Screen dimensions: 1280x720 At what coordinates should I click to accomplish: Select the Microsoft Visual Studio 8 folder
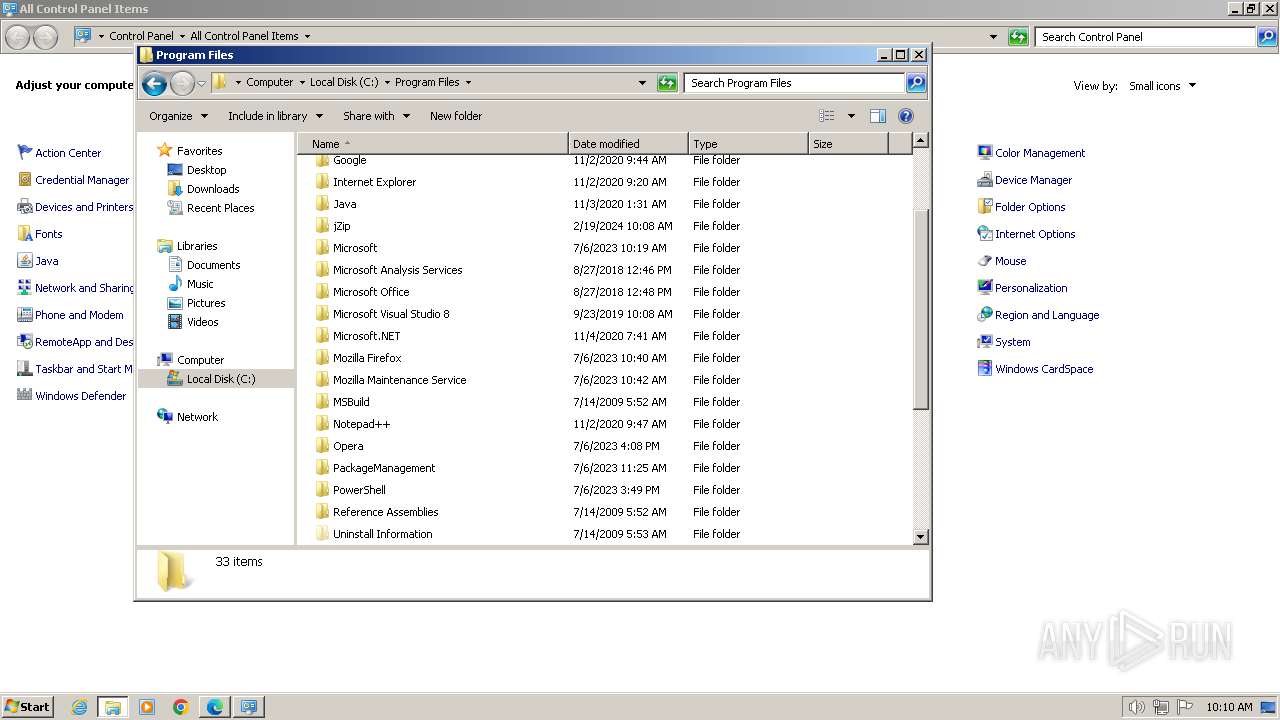point(391,314)
